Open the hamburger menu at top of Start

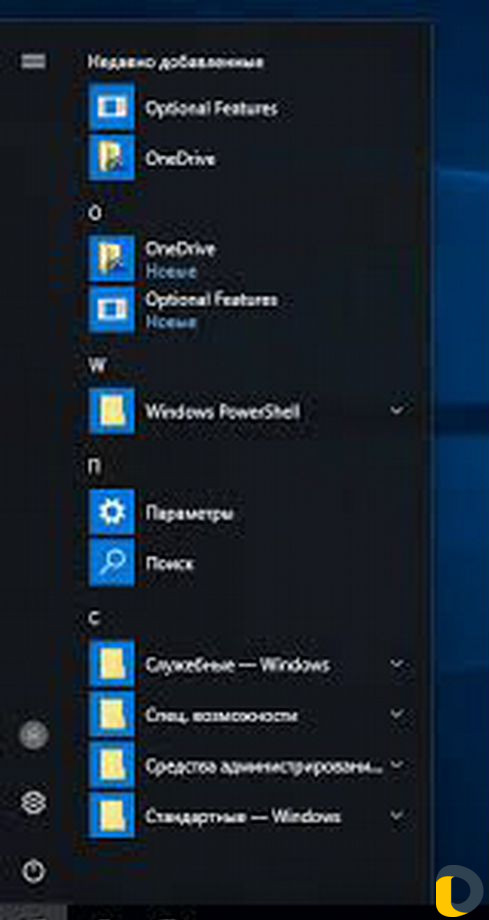[33, 61]
